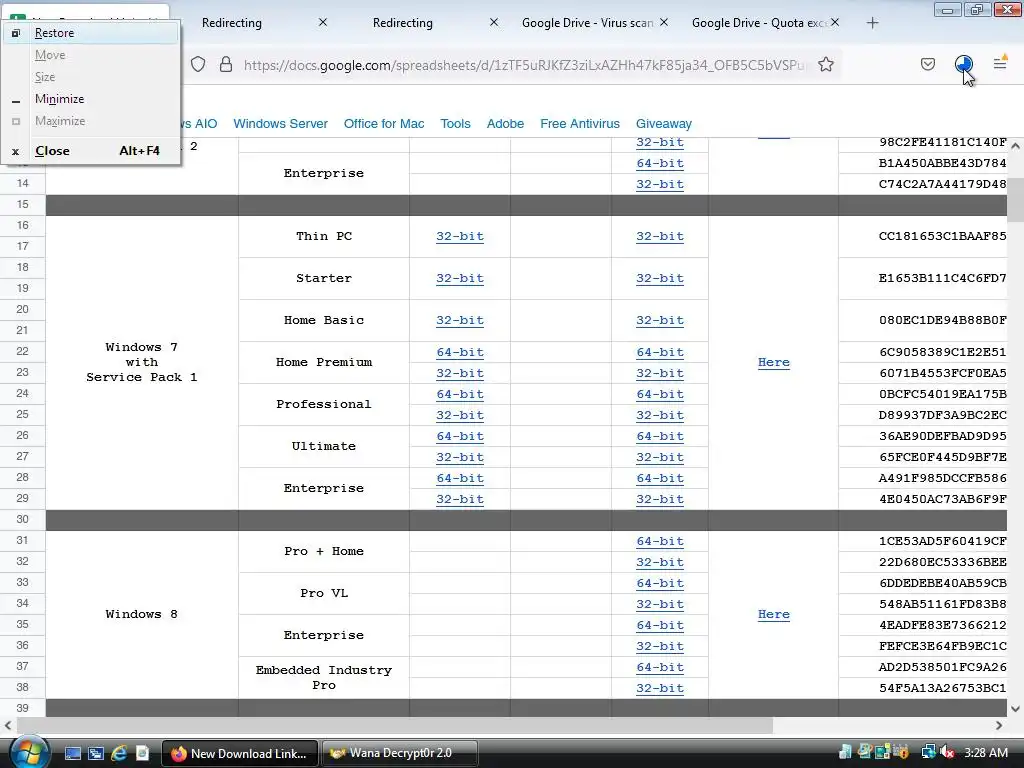Viewport: 1024px width, 768px height.
Task: Click the muted volume tray icon
Action: (948, 753)
